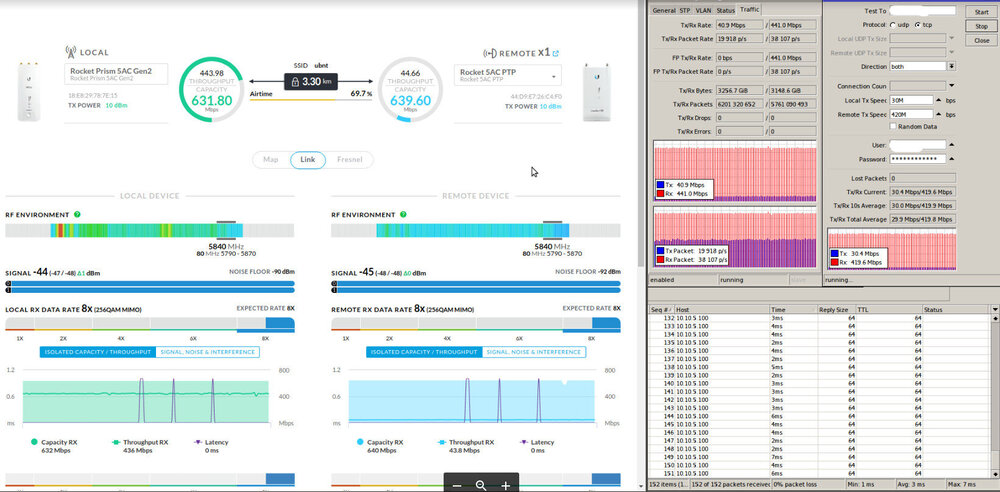Expand the Connection Count field arrow
Screen dimensions: 1000x492
(952, 86)
